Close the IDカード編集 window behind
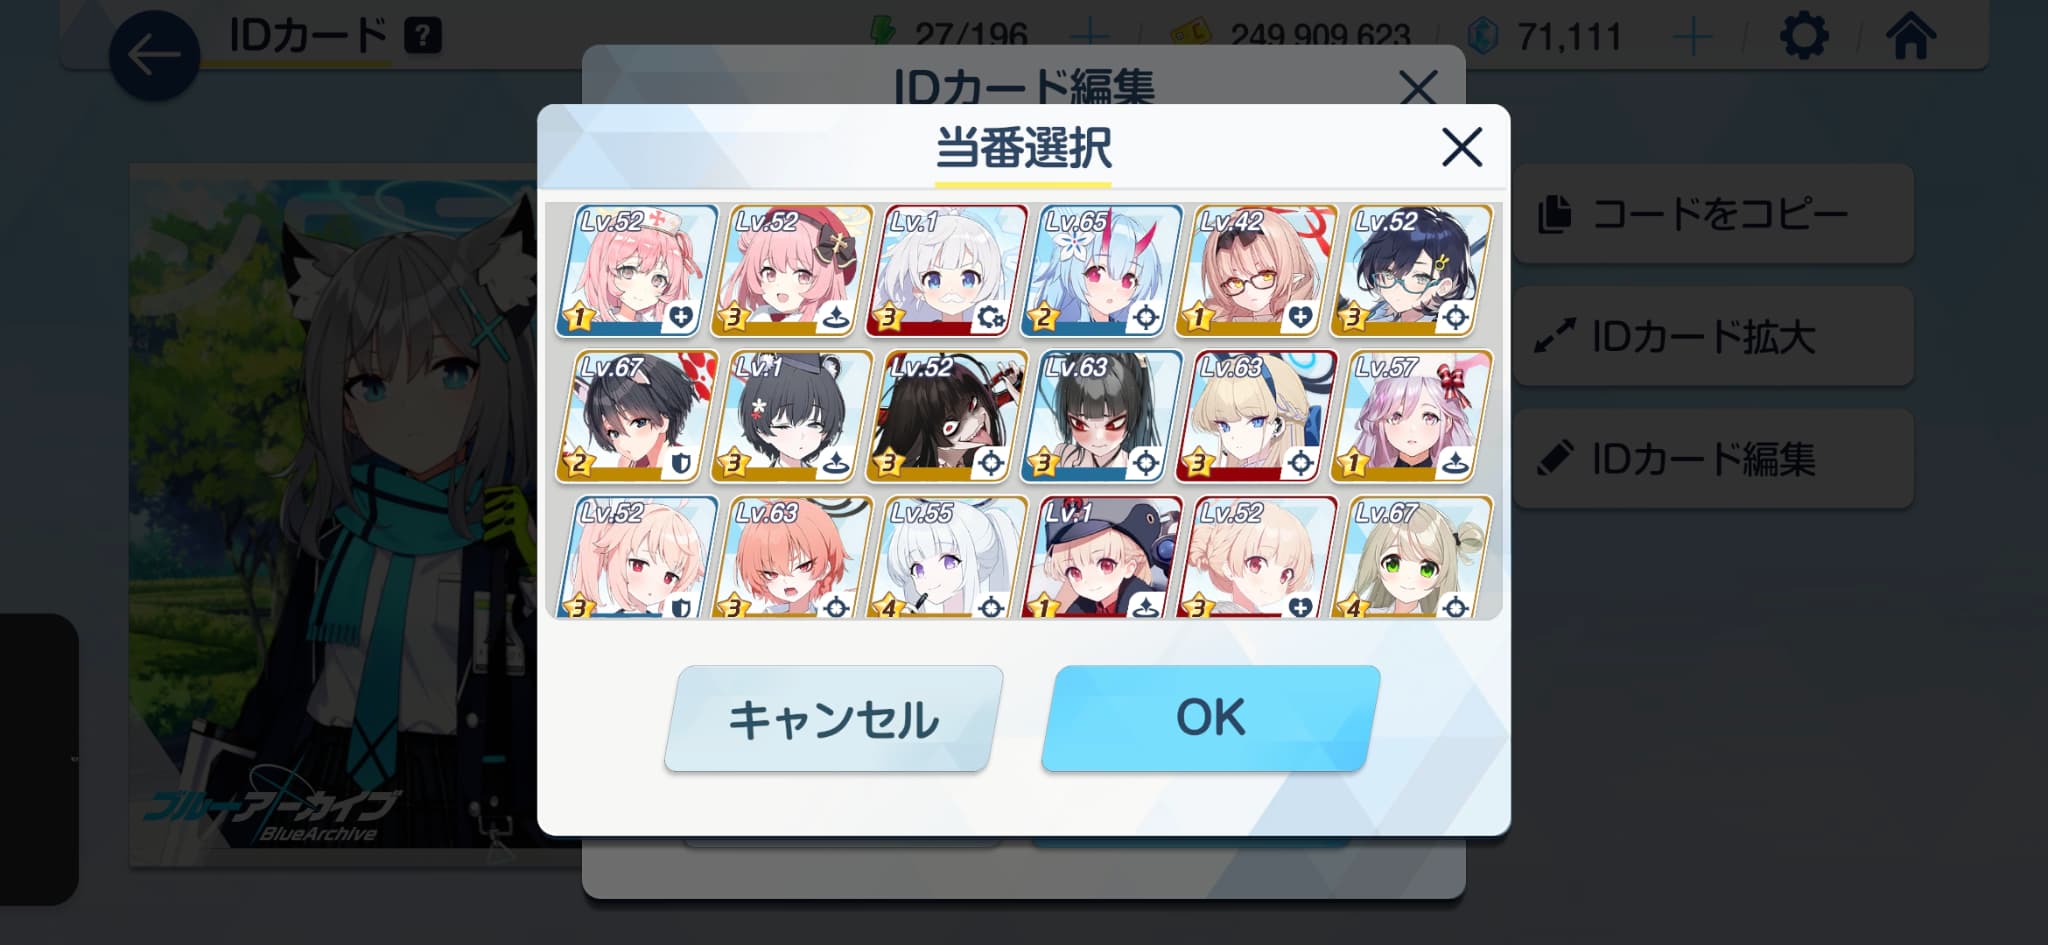The height and width of the screenshot is (945, 2048). pyautogui.click(x=1418, y=87)
